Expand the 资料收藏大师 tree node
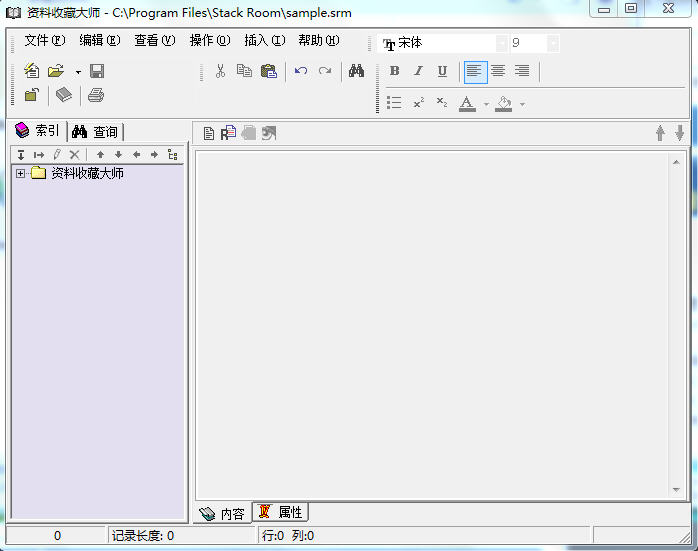This screenshot has height=551, width=698. click(20, 173)
